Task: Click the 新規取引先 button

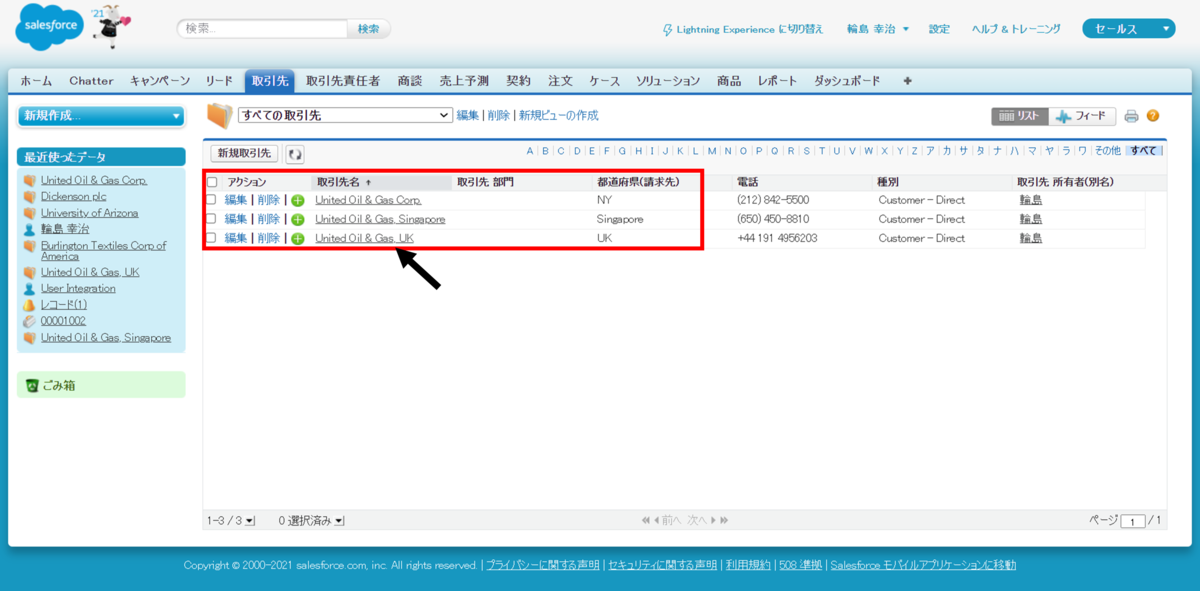Action: click(x=245, y=154)
